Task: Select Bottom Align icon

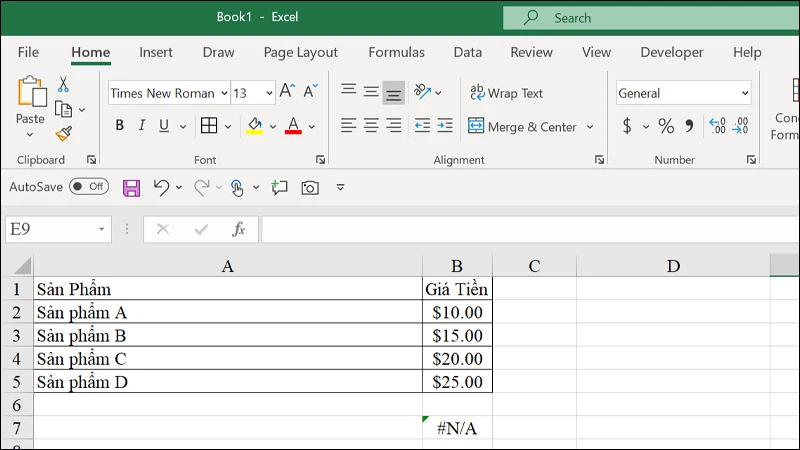Action: pos(393,93)
